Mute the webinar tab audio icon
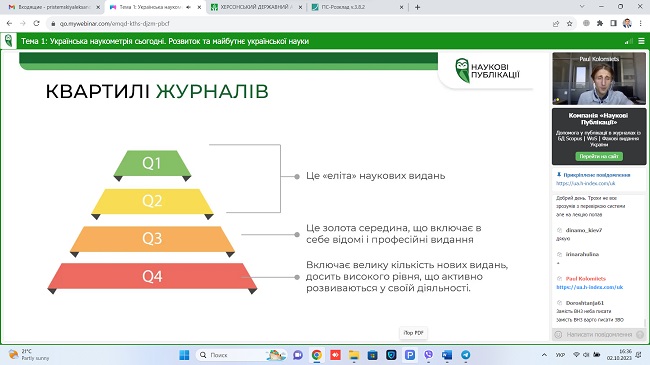Image resolution: width=650 pixels, height=365 pixels. point(188,7)
